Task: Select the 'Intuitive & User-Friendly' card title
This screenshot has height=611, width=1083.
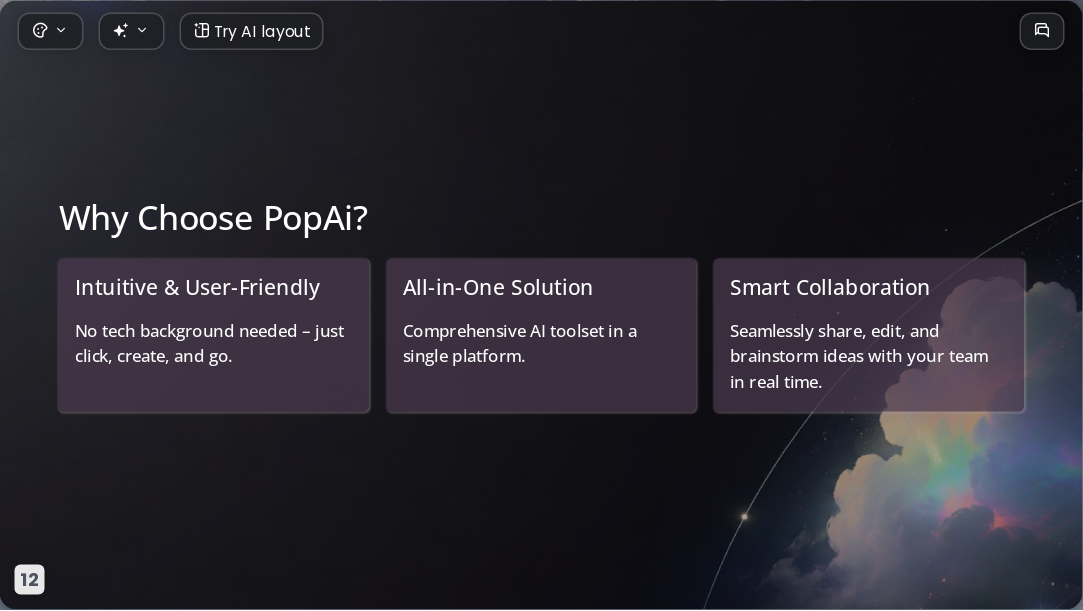Action: coord(198,287)
